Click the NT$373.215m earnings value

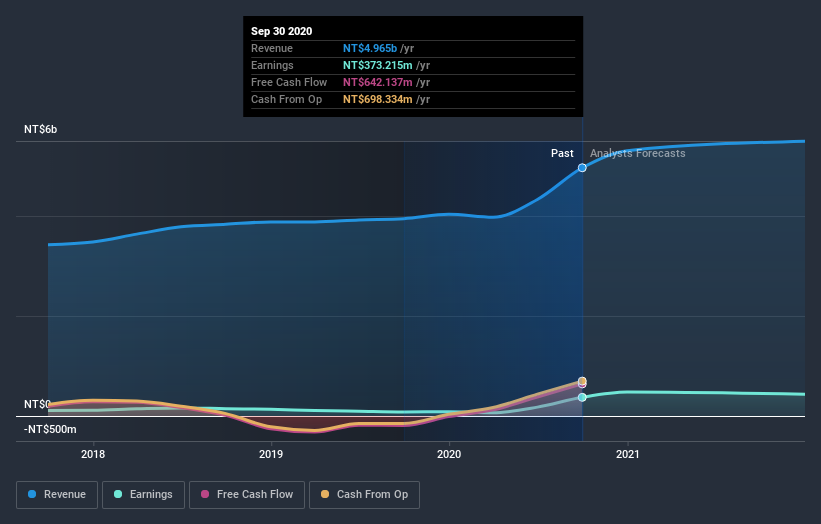click(x=378, y=65)
